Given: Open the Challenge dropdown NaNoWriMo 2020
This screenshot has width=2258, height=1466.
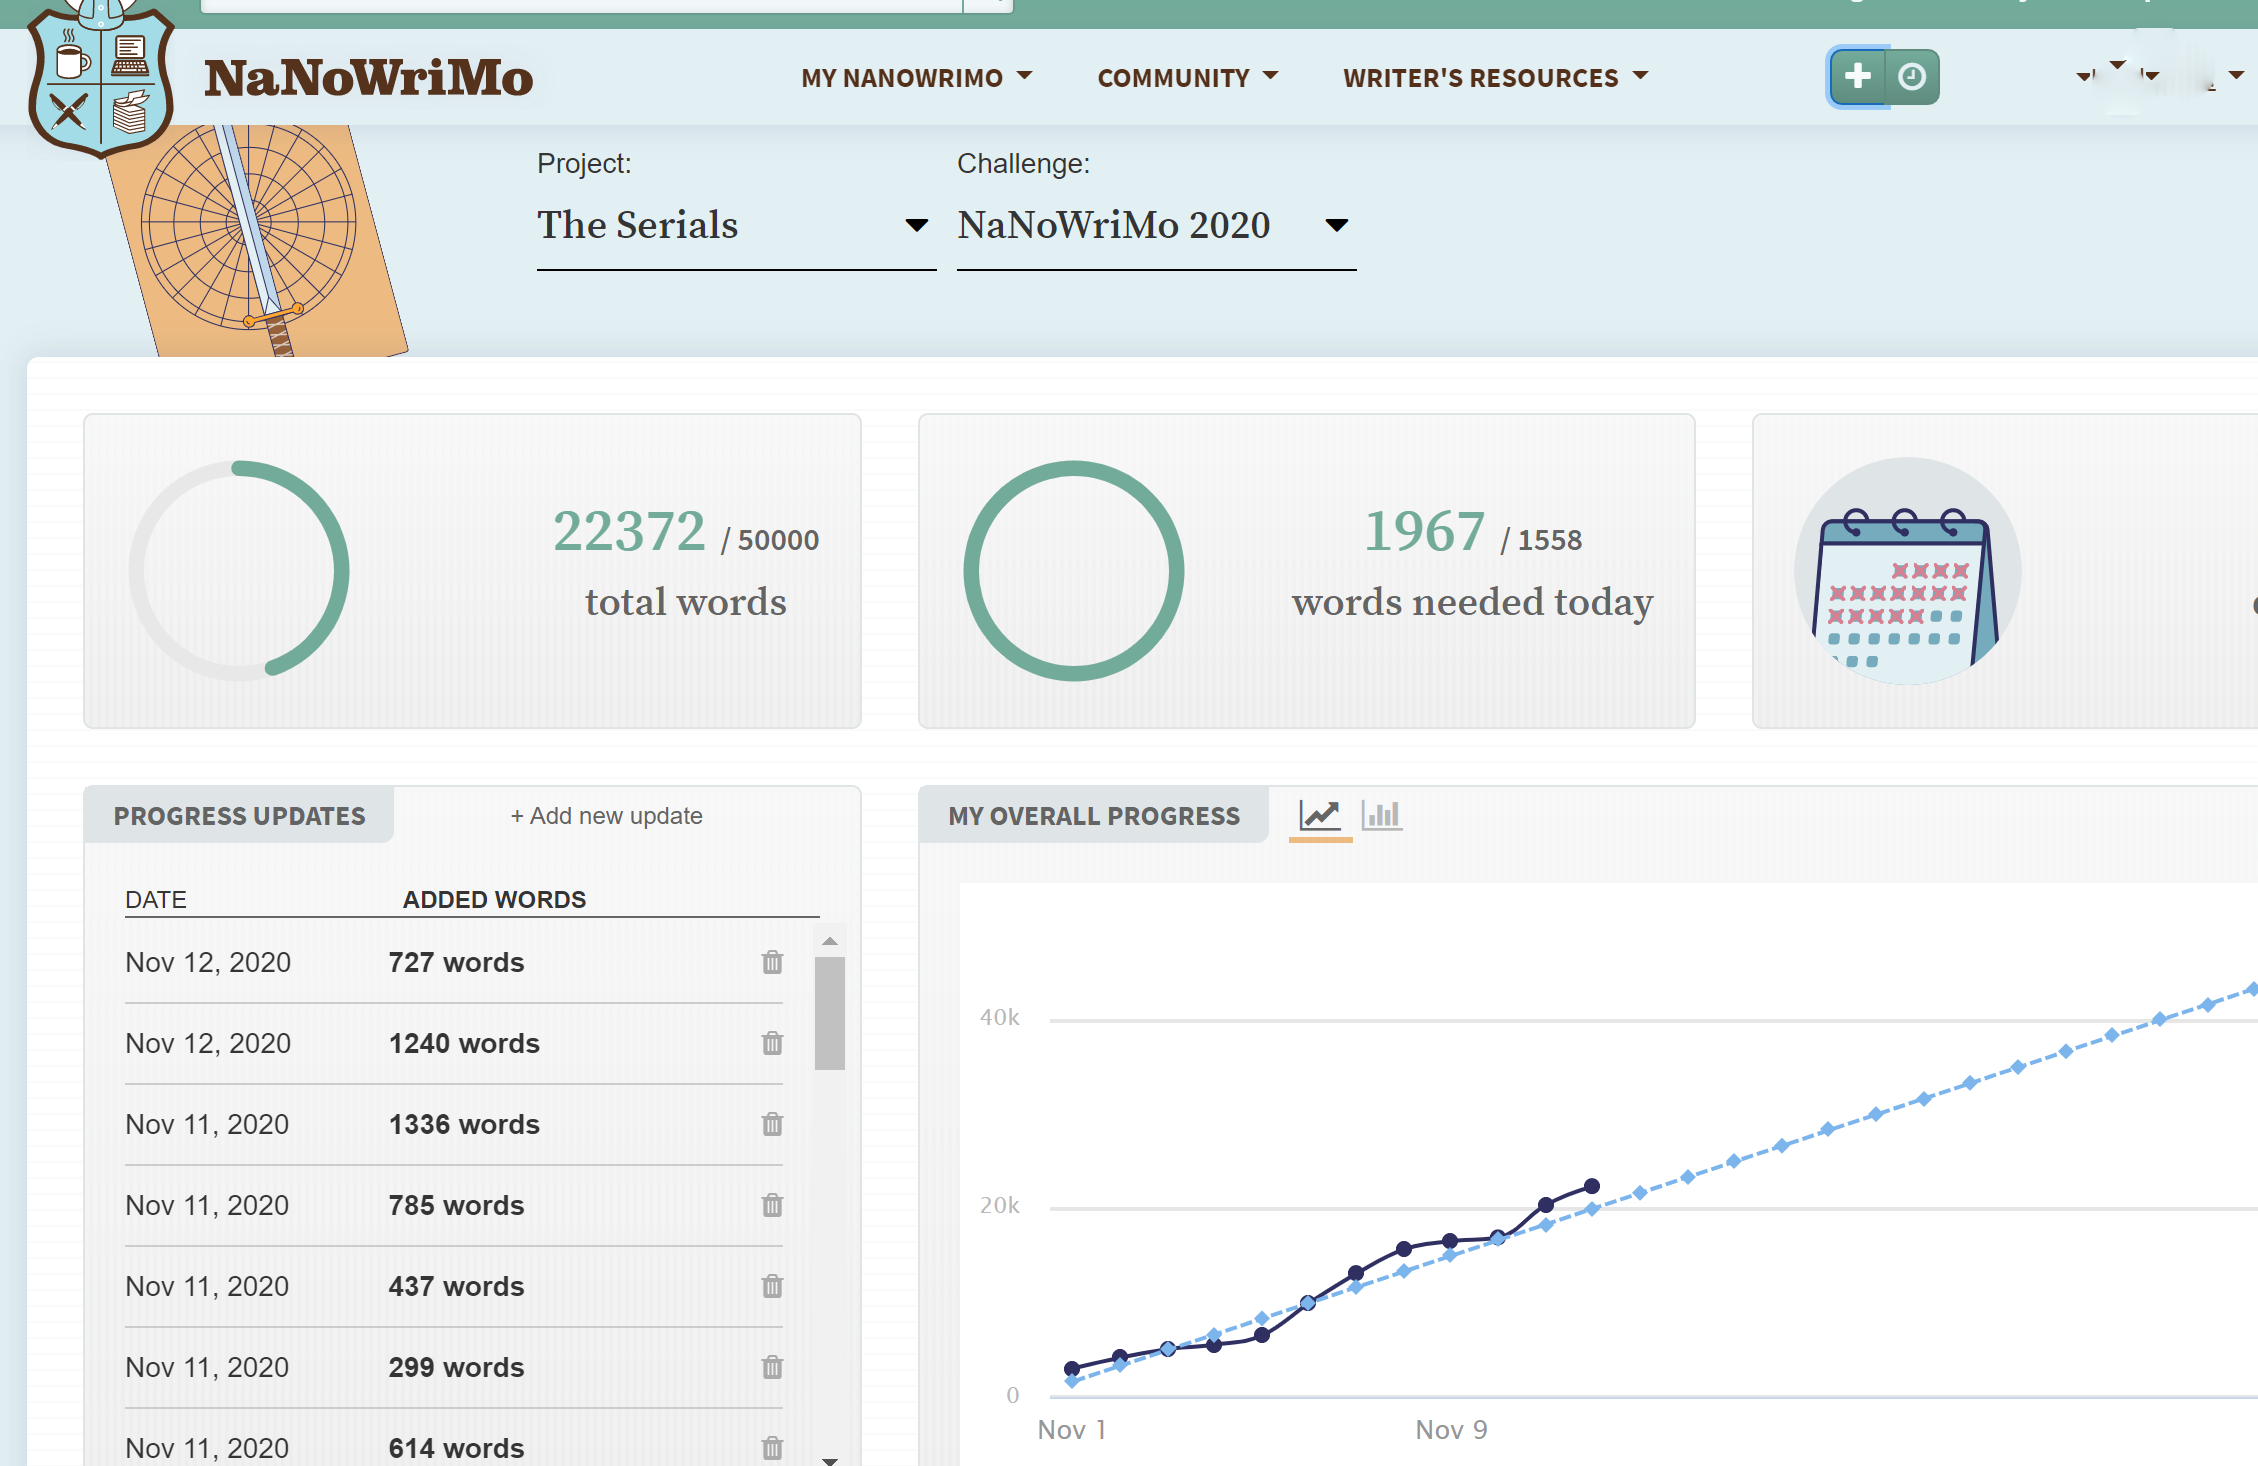Looking at the screenshot, I should pyautogui.click(x=1156, y=226).
